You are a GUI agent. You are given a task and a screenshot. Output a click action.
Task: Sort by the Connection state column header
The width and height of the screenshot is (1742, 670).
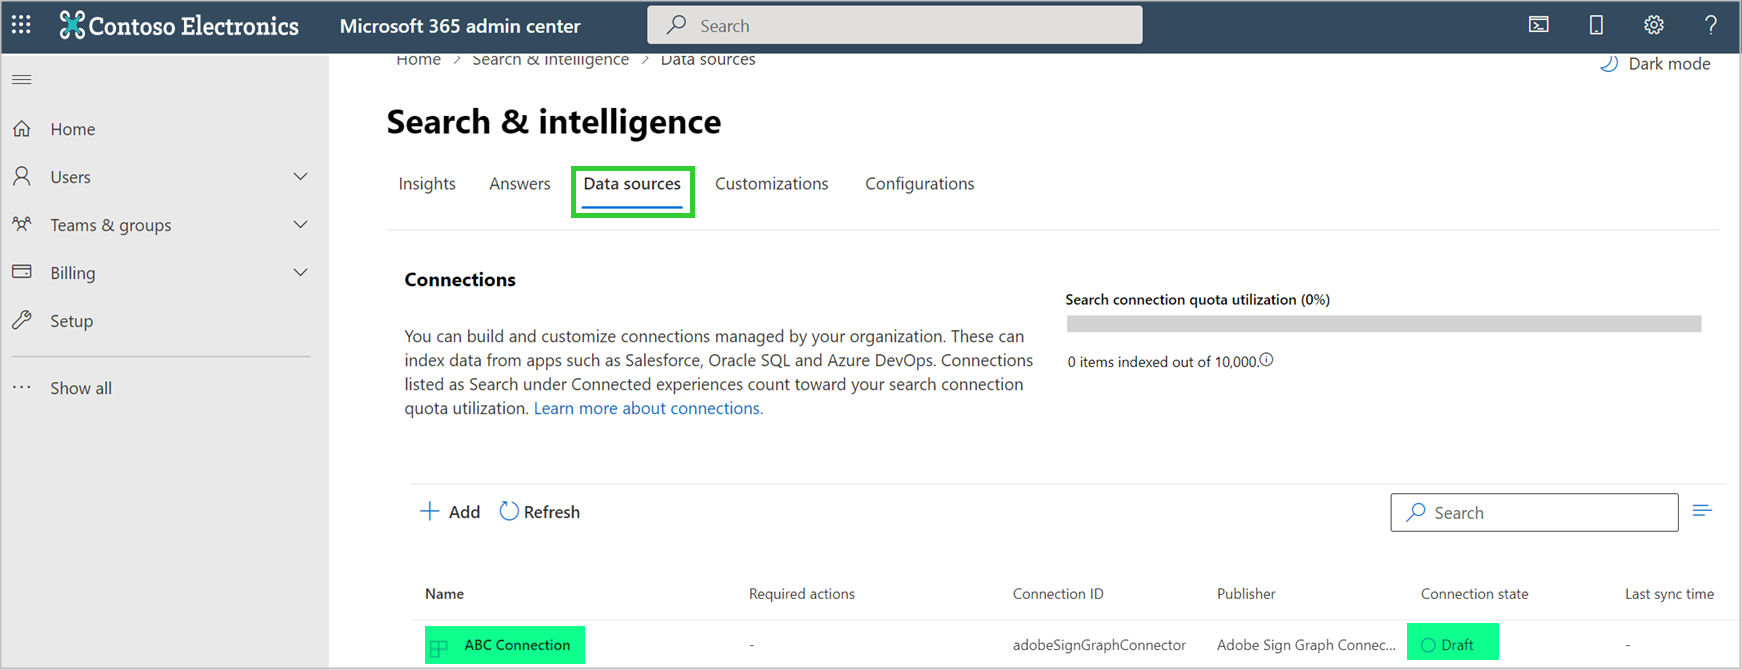pyautogui.click(x=1475, y=594)
